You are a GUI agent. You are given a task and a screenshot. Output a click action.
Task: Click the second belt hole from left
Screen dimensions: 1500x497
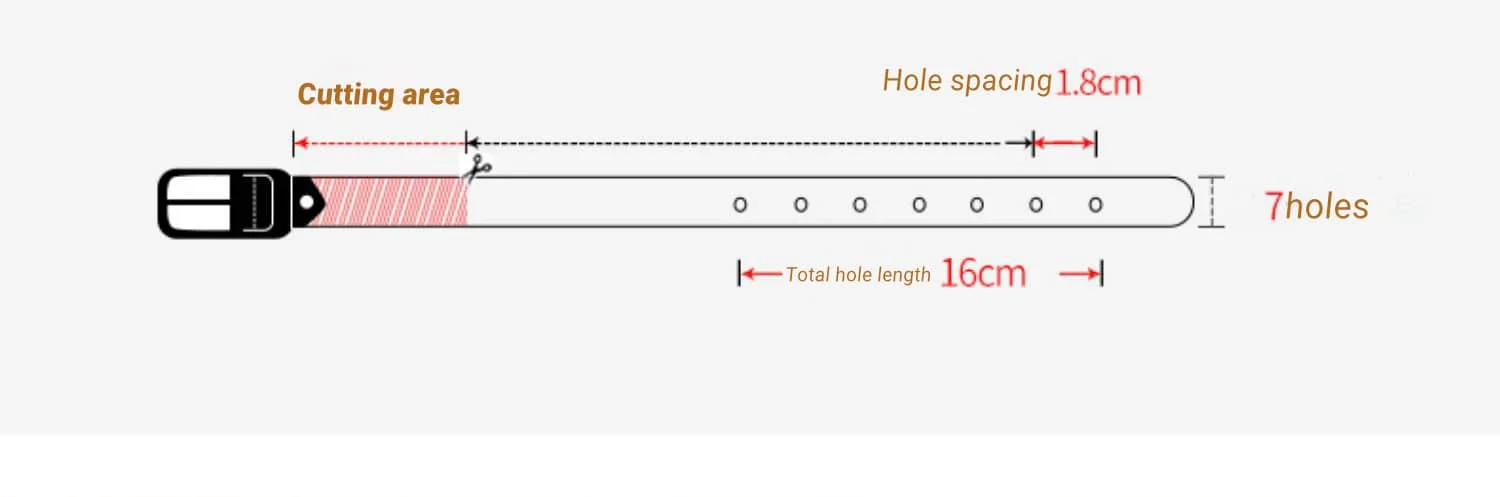pyautogui.click(x=801, y=205)
